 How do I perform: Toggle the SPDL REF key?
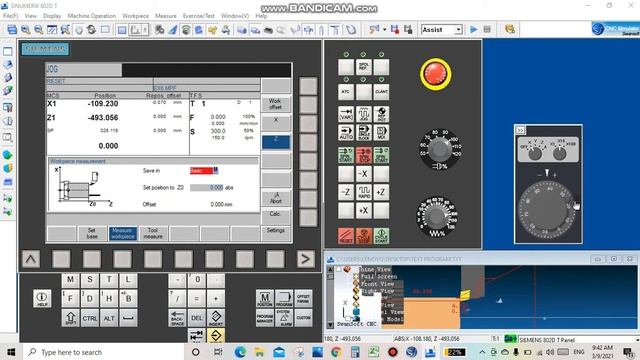(x=363, y=67)
